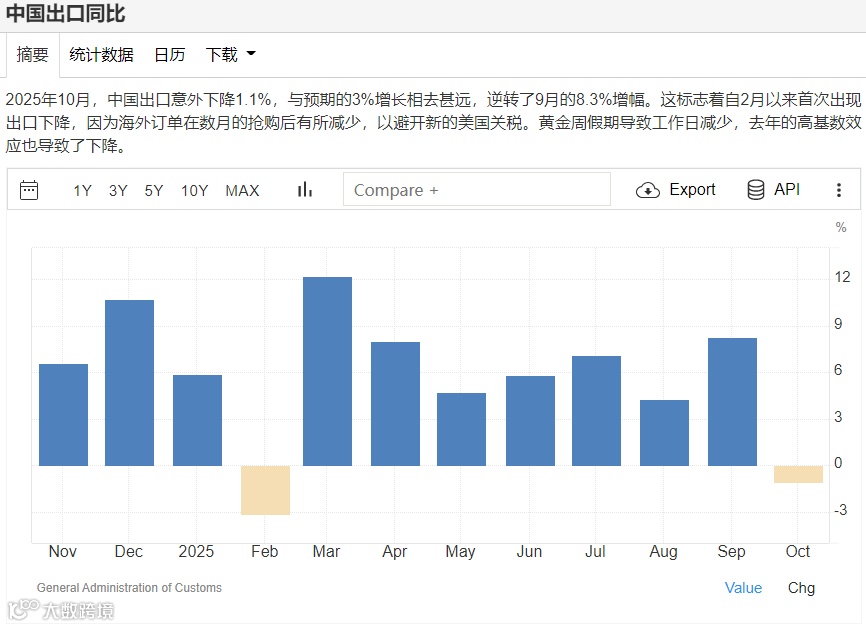
Task: Click the 2025 January blue bar
Action: tap(197, 420)
